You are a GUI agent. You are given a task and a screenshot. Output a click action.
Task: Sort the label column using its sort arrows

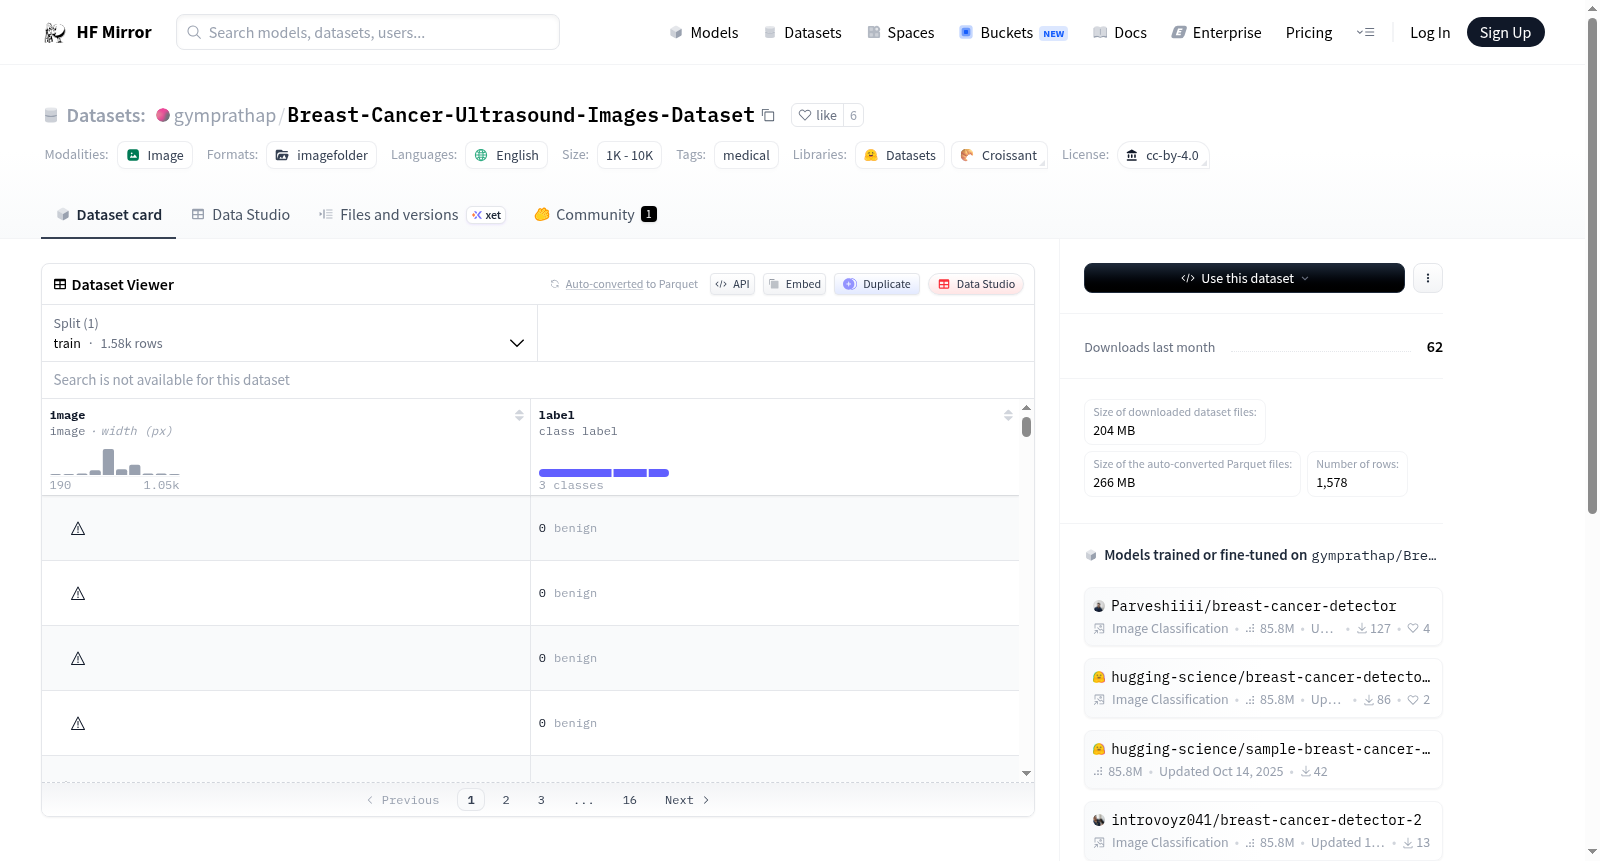(x=1008, y=415)
